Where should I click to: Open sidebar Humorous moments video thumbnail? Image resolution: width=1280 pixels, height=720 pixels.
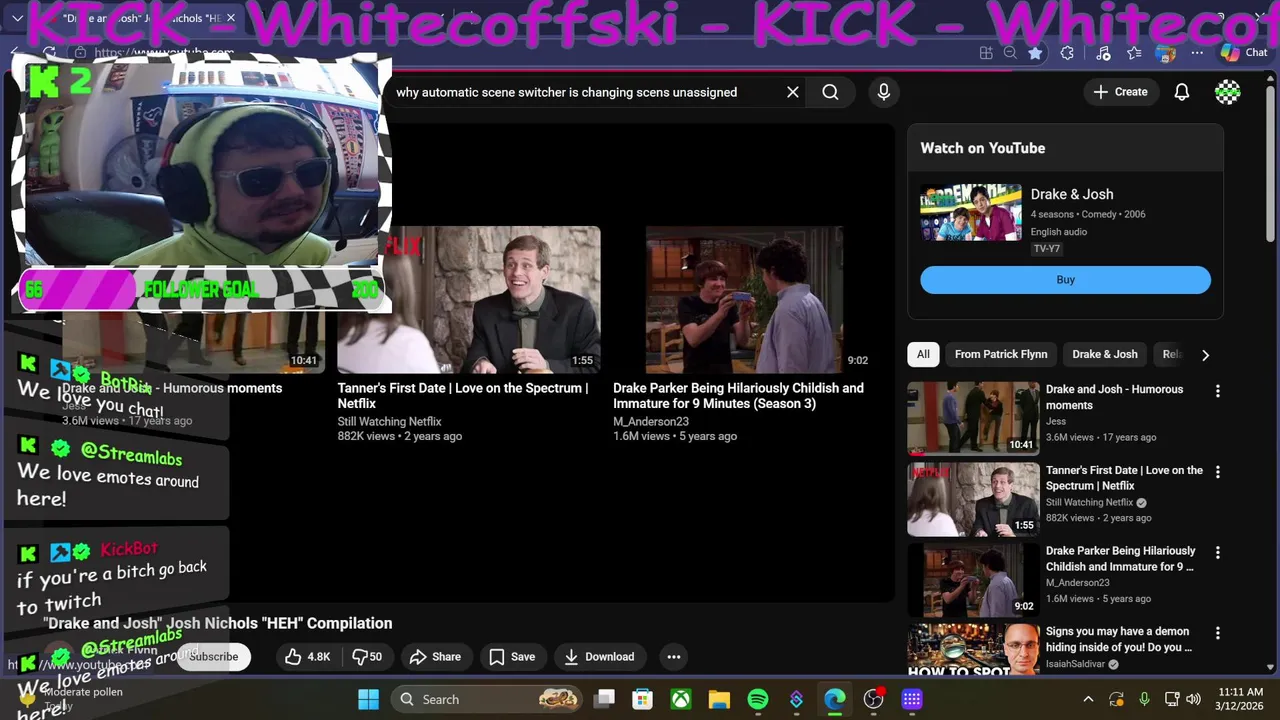[973, 418]
